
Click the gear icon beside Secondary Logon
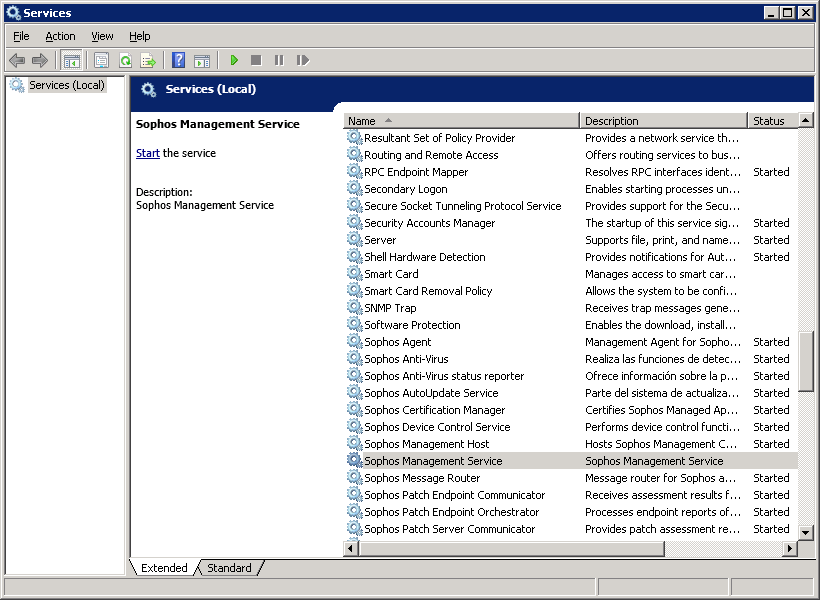(x=355, y=188)
